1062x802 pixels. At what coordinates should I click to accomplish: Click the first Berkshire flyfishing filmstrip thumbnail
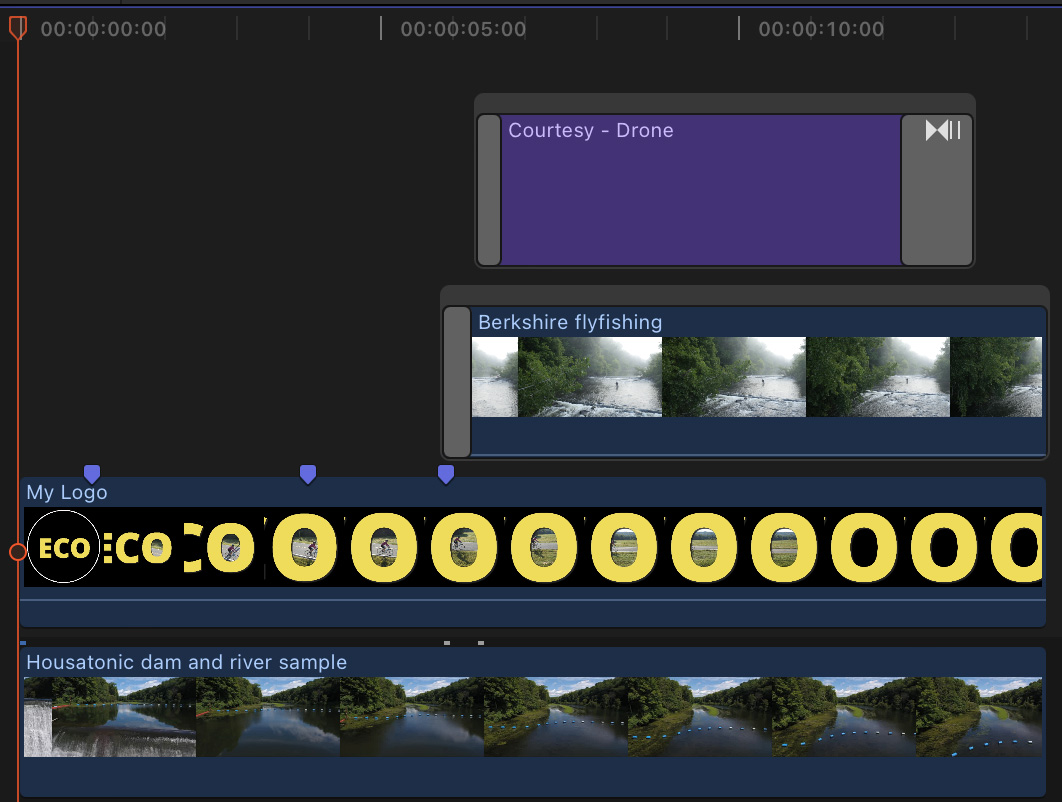[494, 377]
